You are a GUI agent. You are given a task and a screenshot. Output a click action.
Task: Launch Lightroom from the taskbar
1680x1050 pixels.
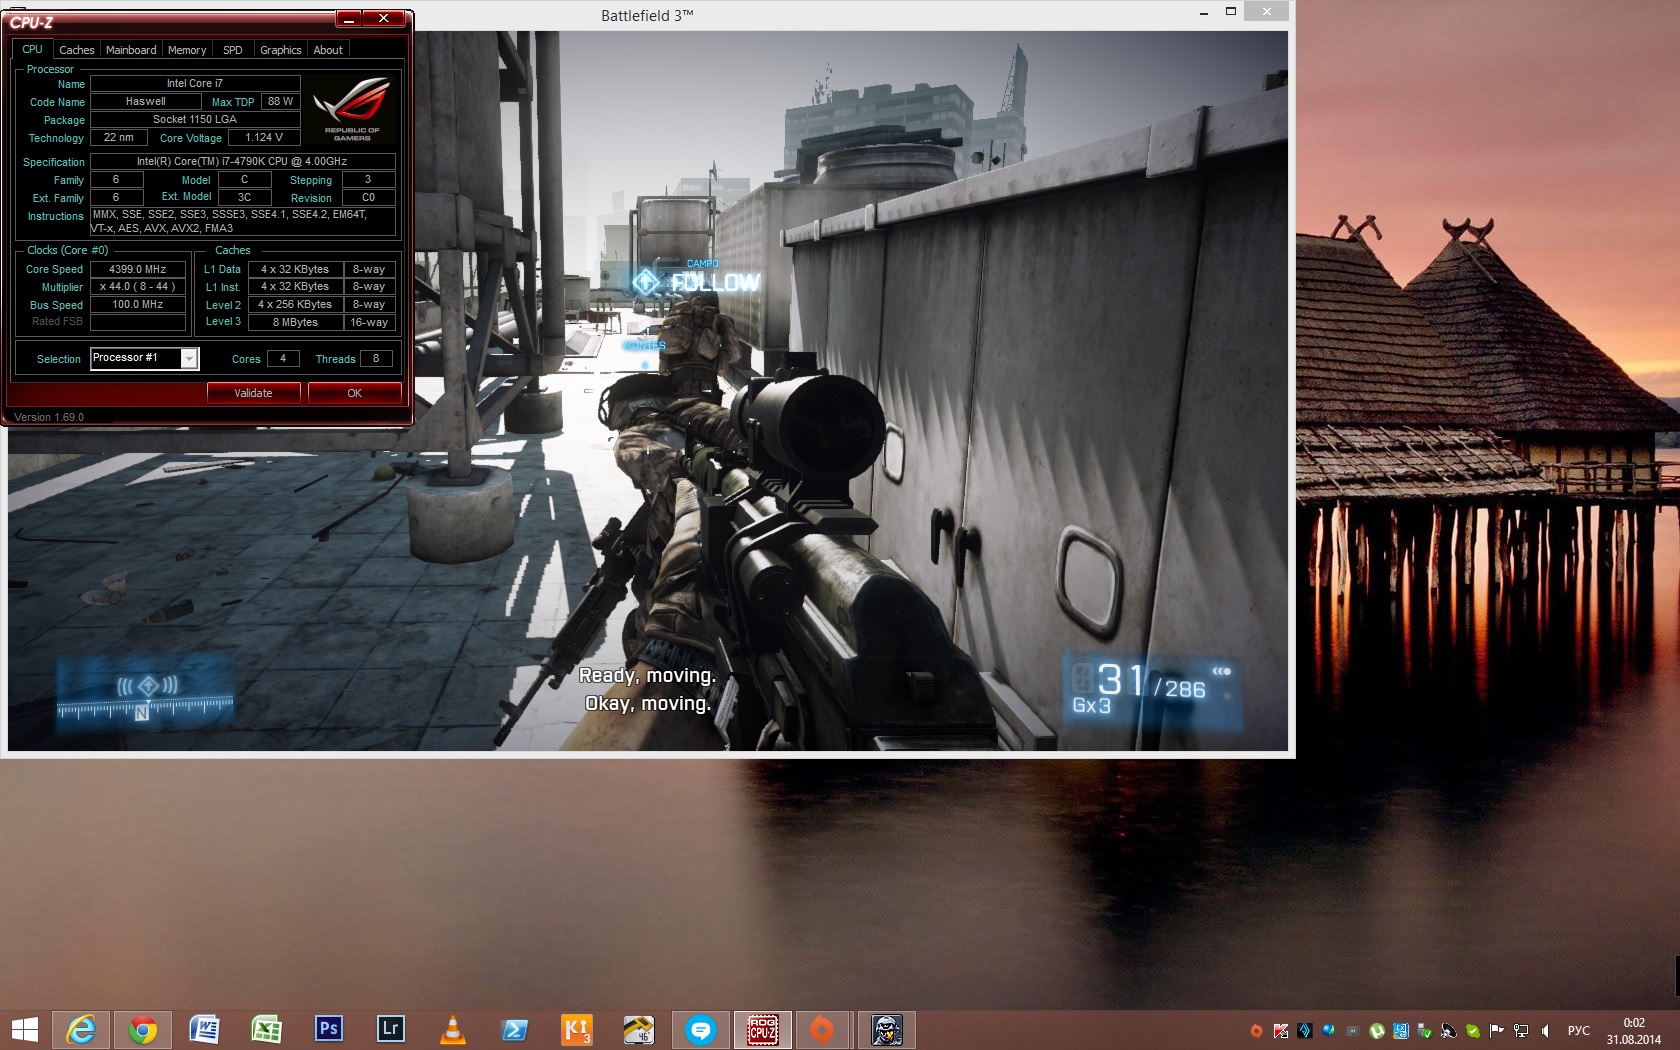(391, 1029)
